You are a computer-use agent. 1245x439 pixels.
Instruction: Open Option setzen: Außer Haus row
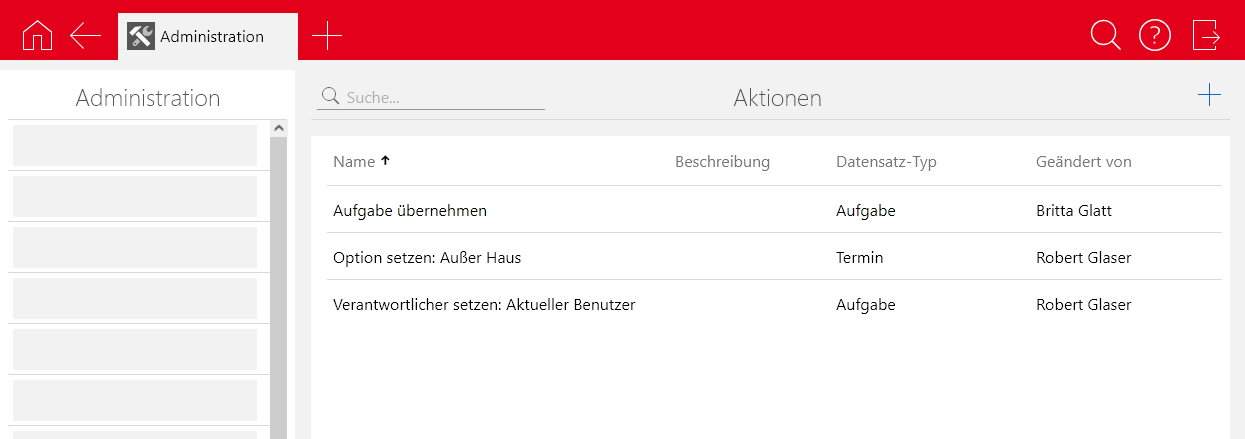(427, 258)
